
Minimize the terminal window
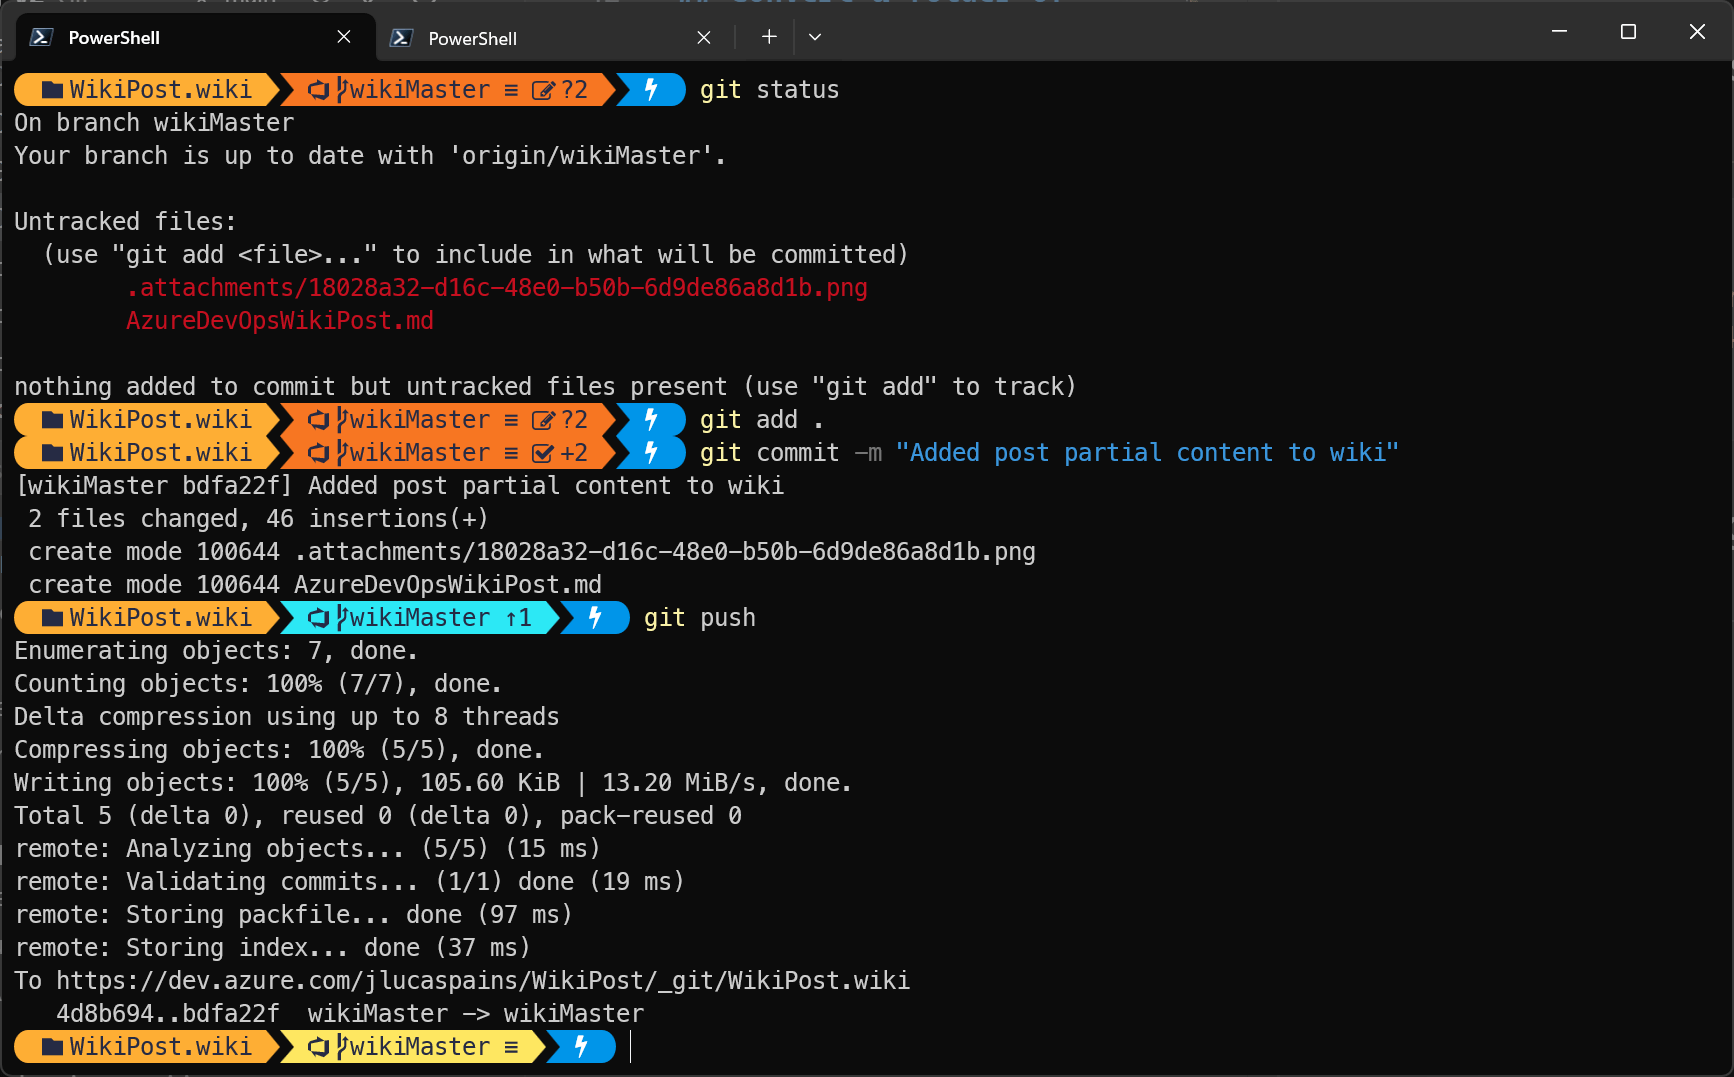pyautogui.click(x=1559, y=32)
